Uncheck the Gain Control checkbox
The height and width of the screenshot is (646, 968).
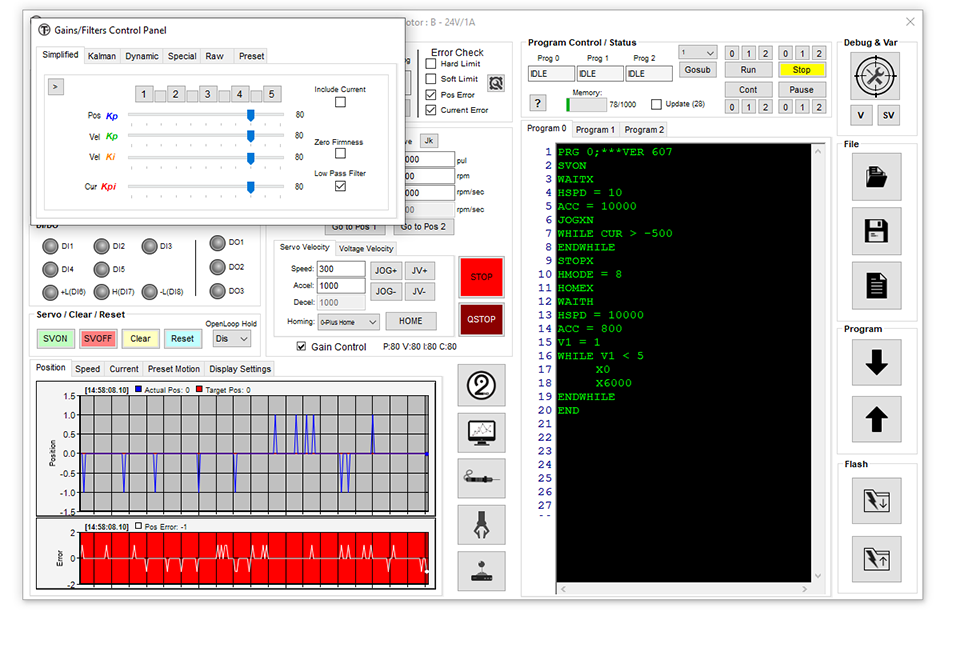pos(302,347)
